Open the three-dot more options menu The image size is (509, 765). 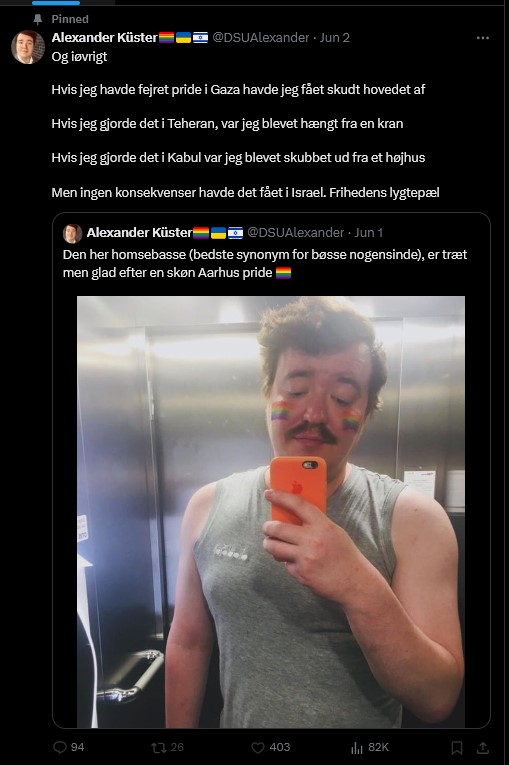pyautogui.click(x=483, y=38)
